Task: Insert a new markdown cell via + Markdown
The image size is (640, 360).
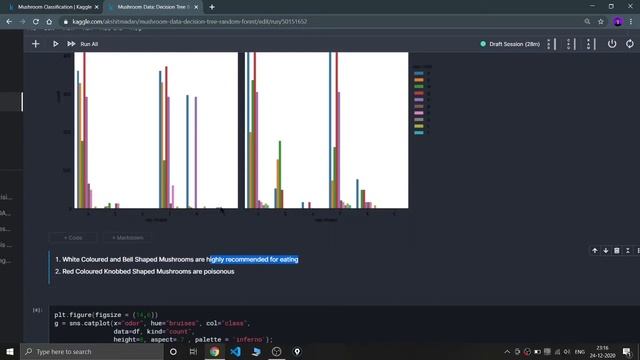Action: 128,238
